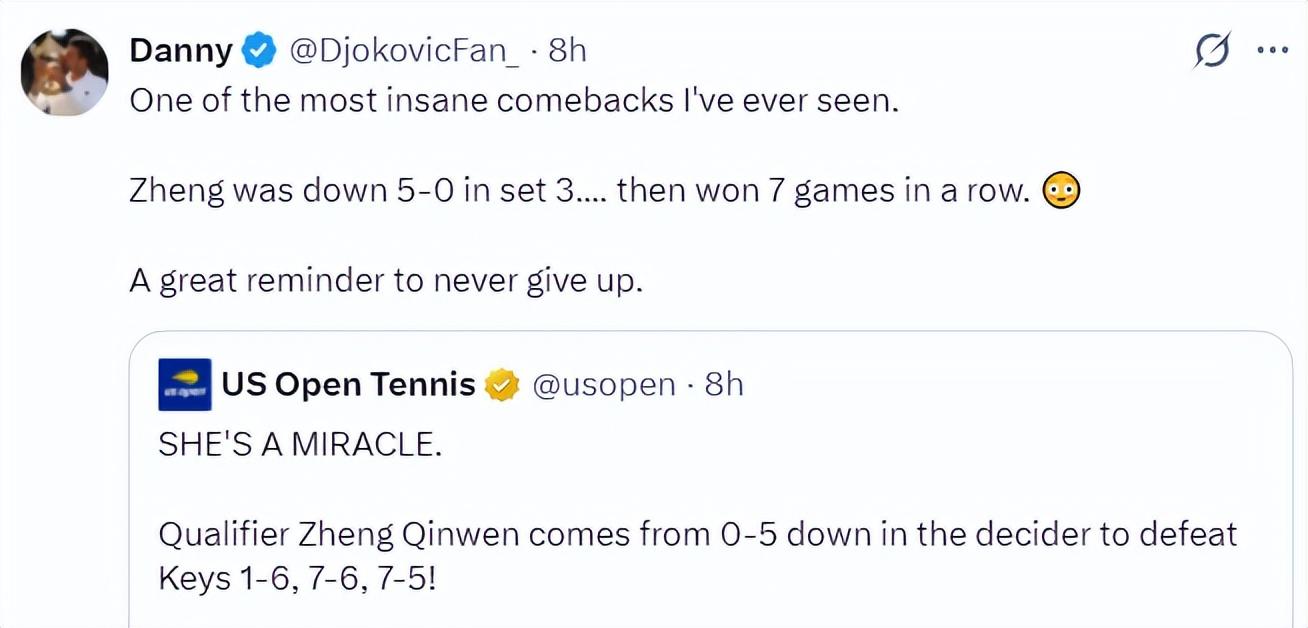Screen dimensions: 1308x628
Task: Click the flushed face emoji
Action: pyautogui.click(x=1060, y=190)
